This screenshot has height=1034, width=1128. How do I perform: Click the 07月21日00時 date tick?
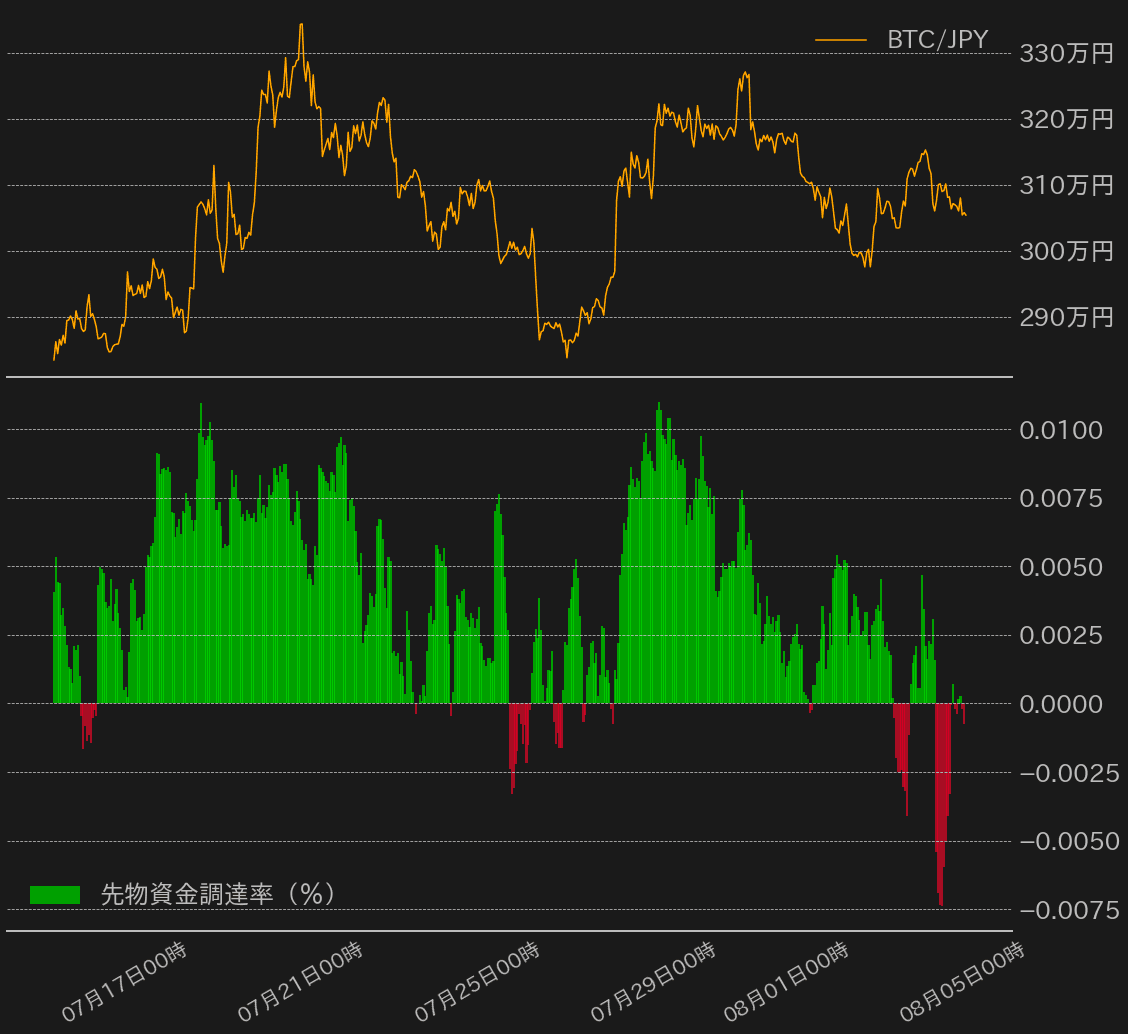tap(300, 982)
